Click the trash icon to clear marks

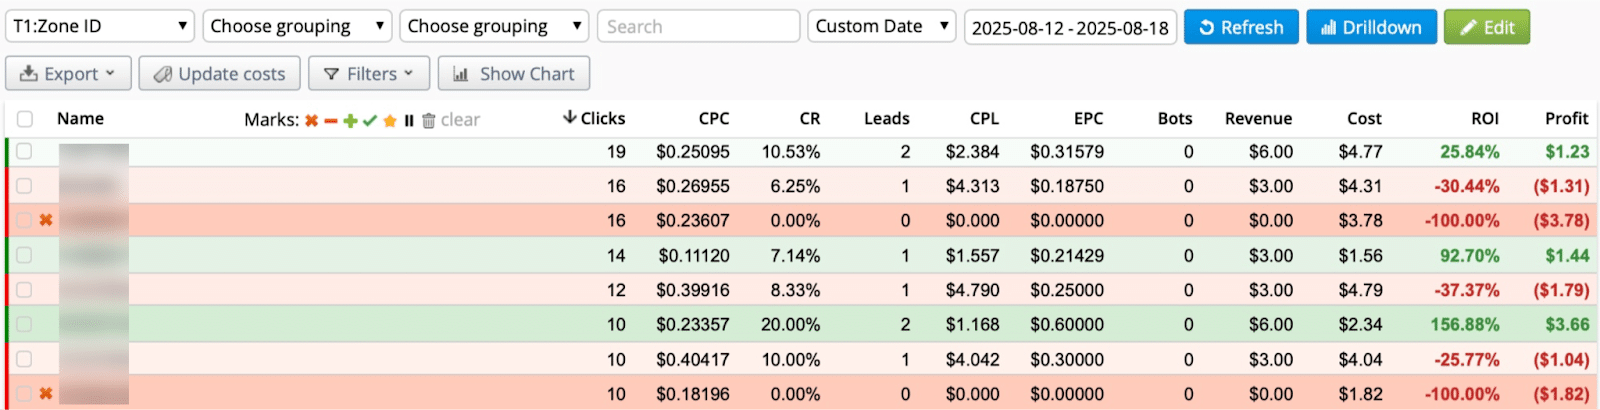pyautogui.click(x=429, y=120)
